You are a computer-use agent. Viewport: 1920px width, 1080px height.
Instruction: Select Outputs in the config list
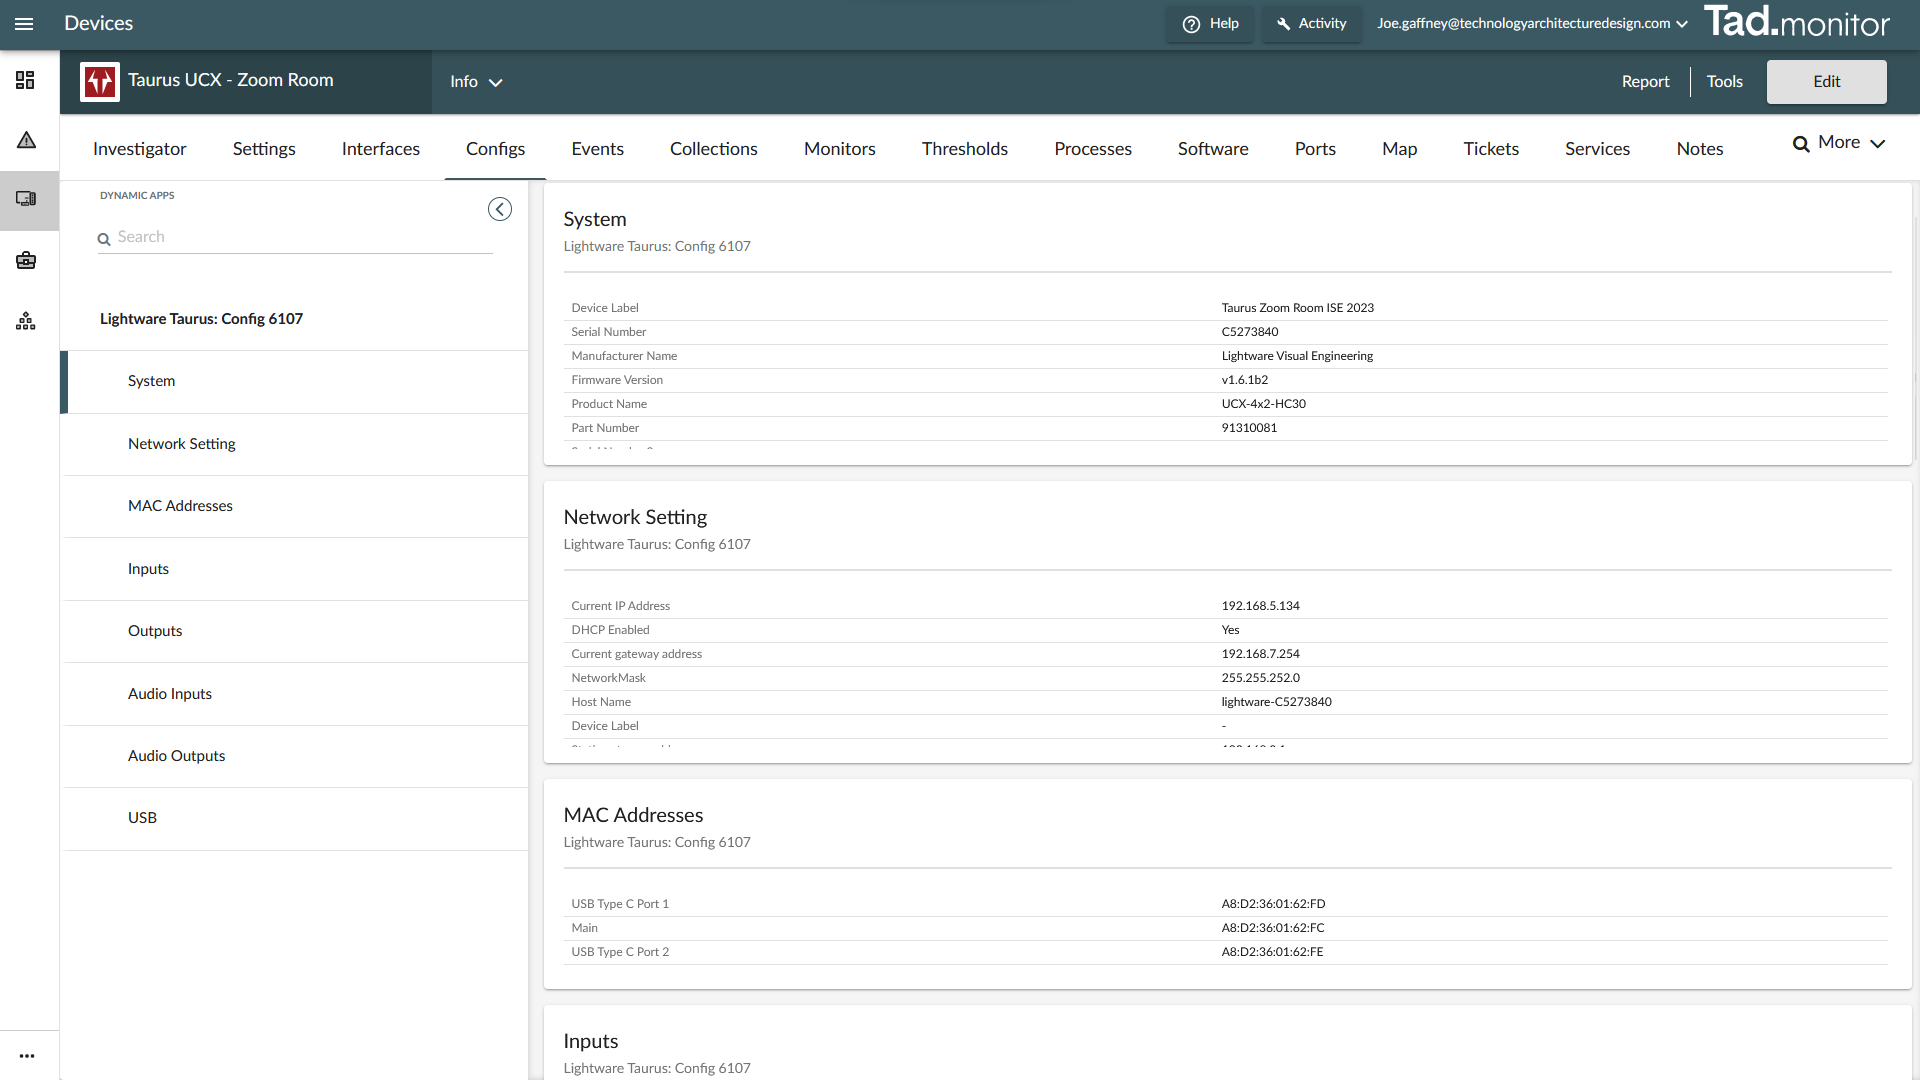(x=295, y=631)
